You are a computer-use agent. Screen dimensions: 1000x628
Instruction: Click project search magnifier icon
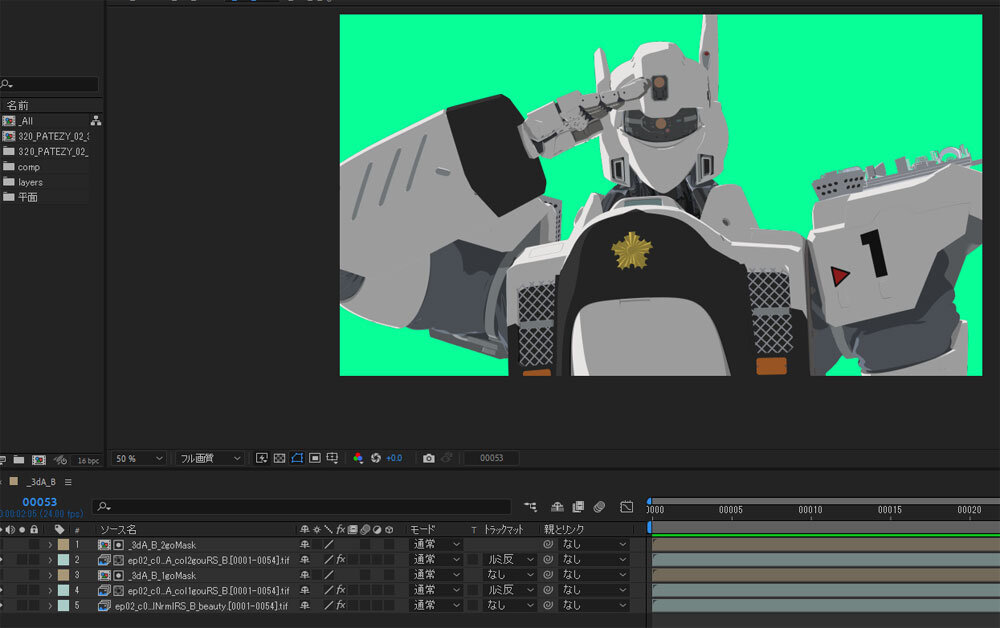point(6,84)
